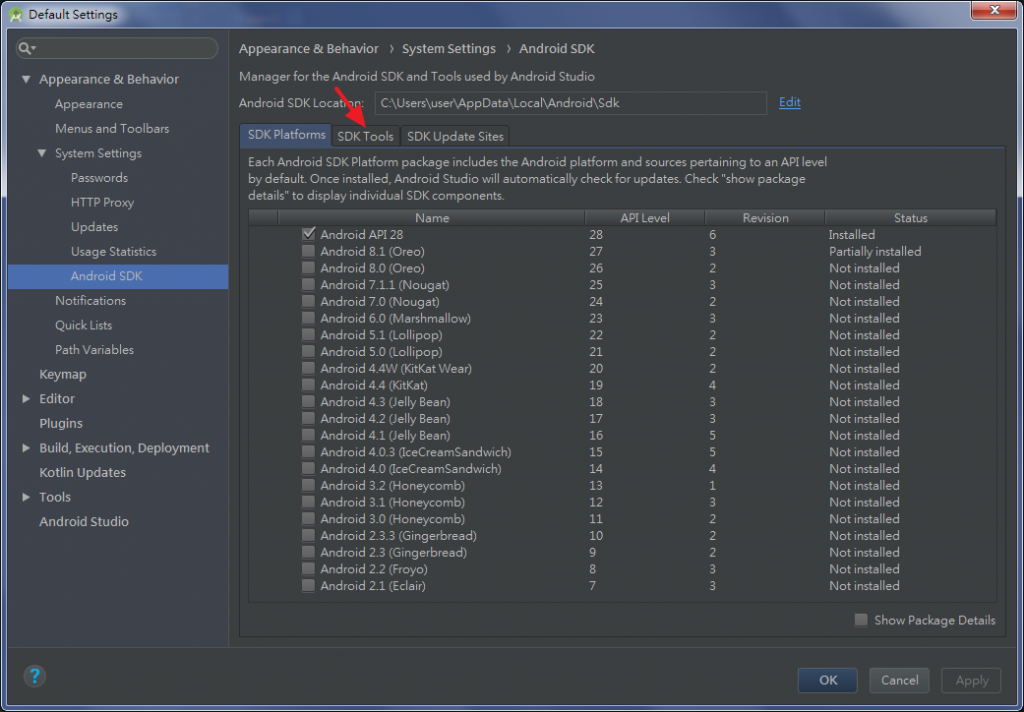
Task: Select the SDK Platforms tab
Action: 286,135
